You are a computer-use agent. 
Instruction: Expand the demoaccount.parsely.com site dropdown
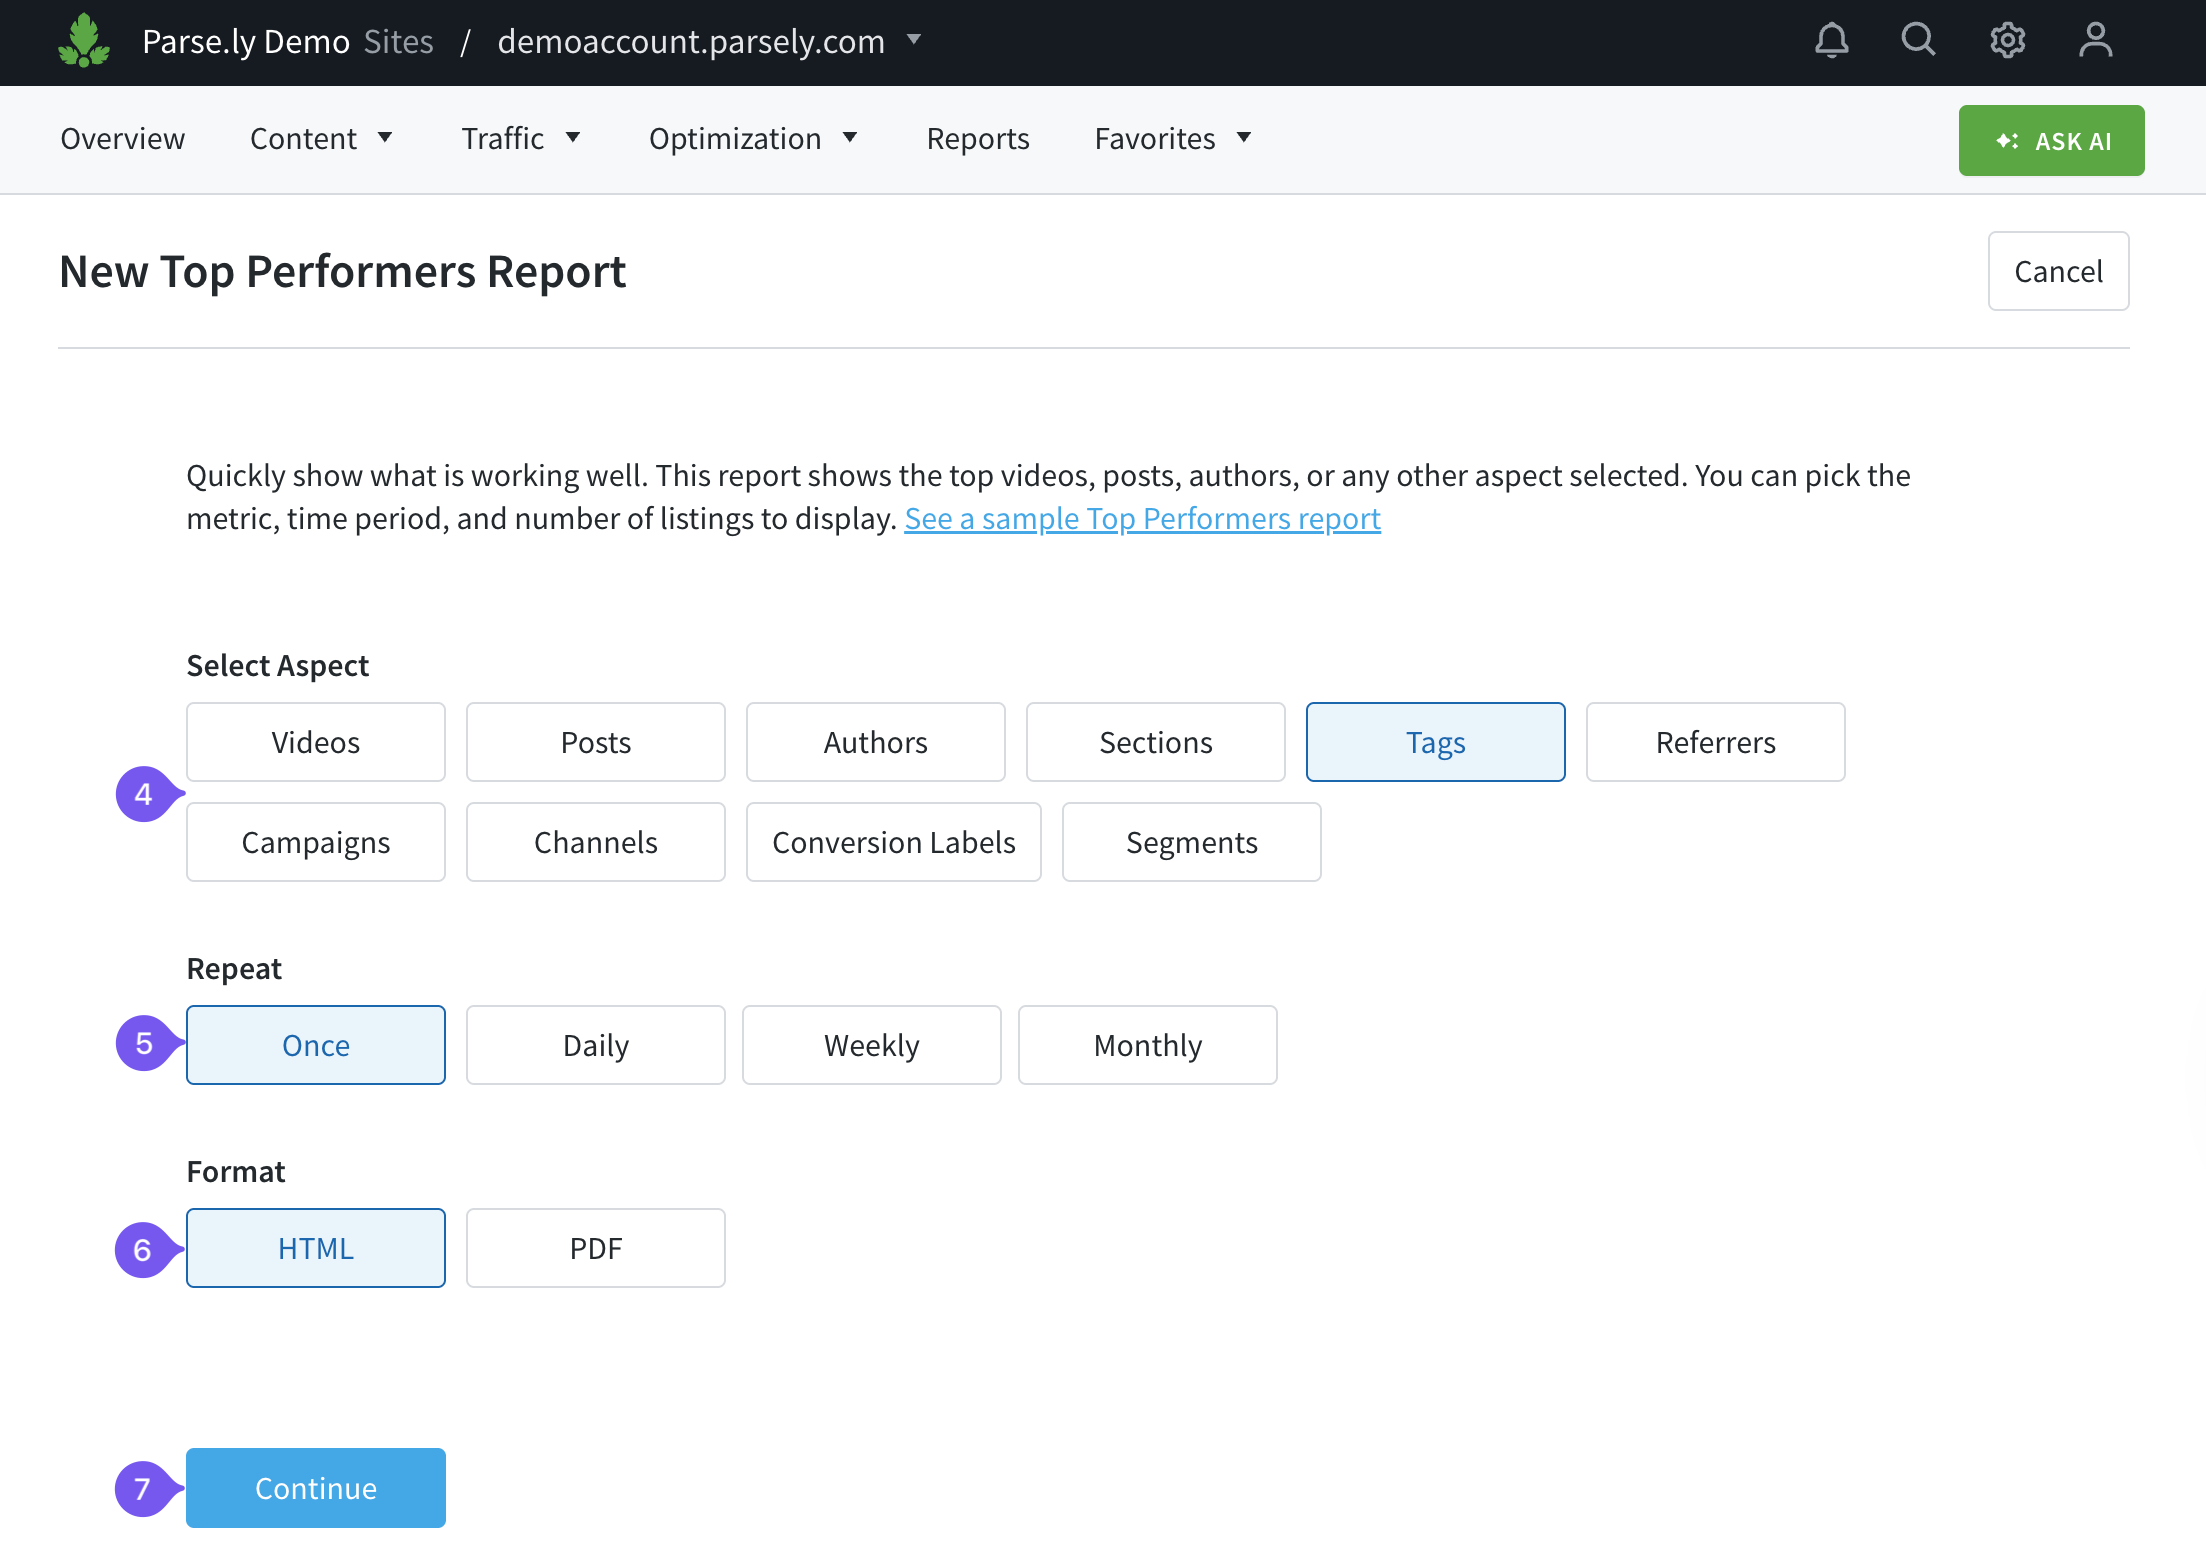pos(913,40)
